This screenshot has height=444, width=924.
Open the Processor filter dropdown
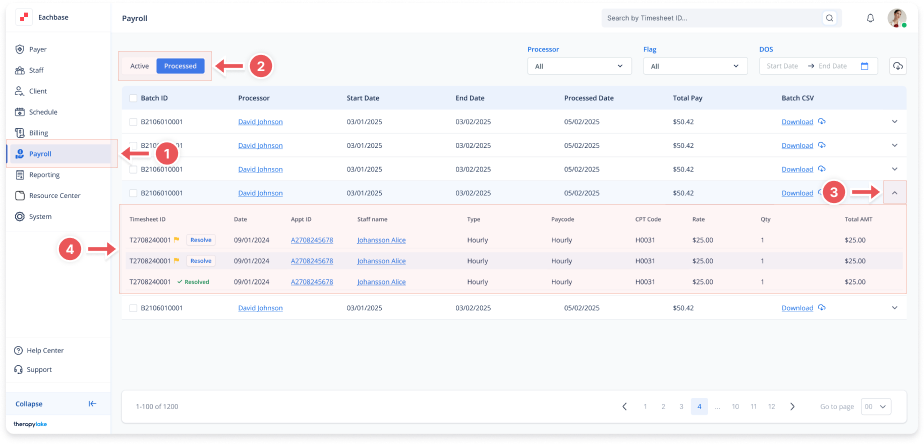[579, 66]
